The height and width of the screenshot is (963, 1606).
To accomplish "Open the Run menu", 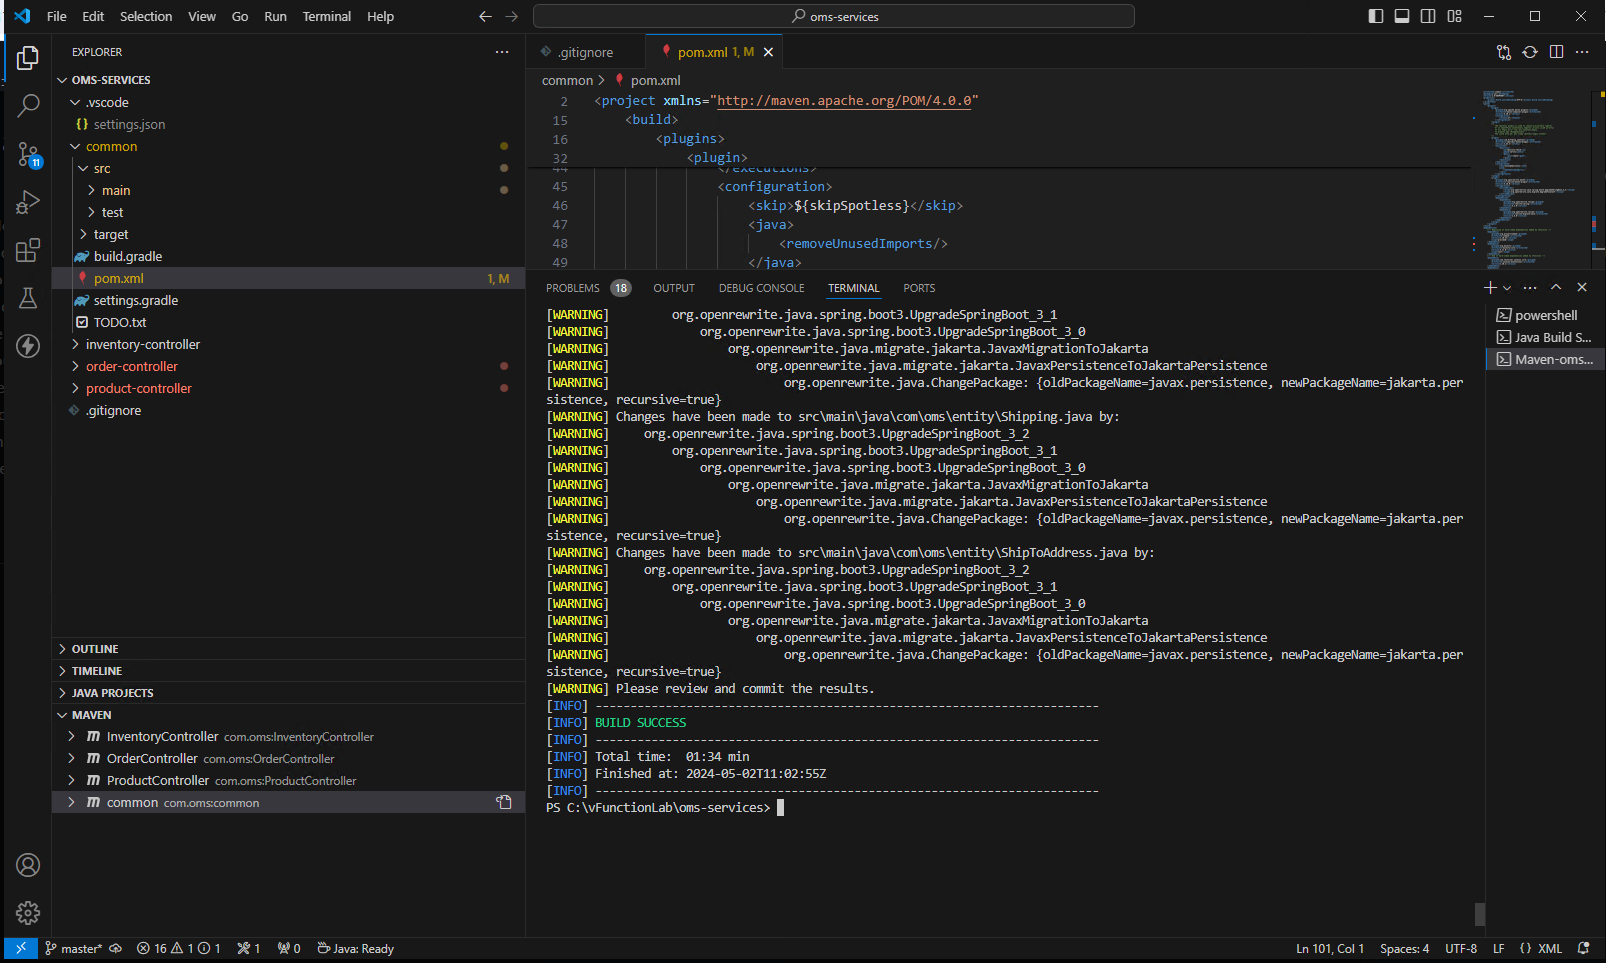I will point(275,16).
